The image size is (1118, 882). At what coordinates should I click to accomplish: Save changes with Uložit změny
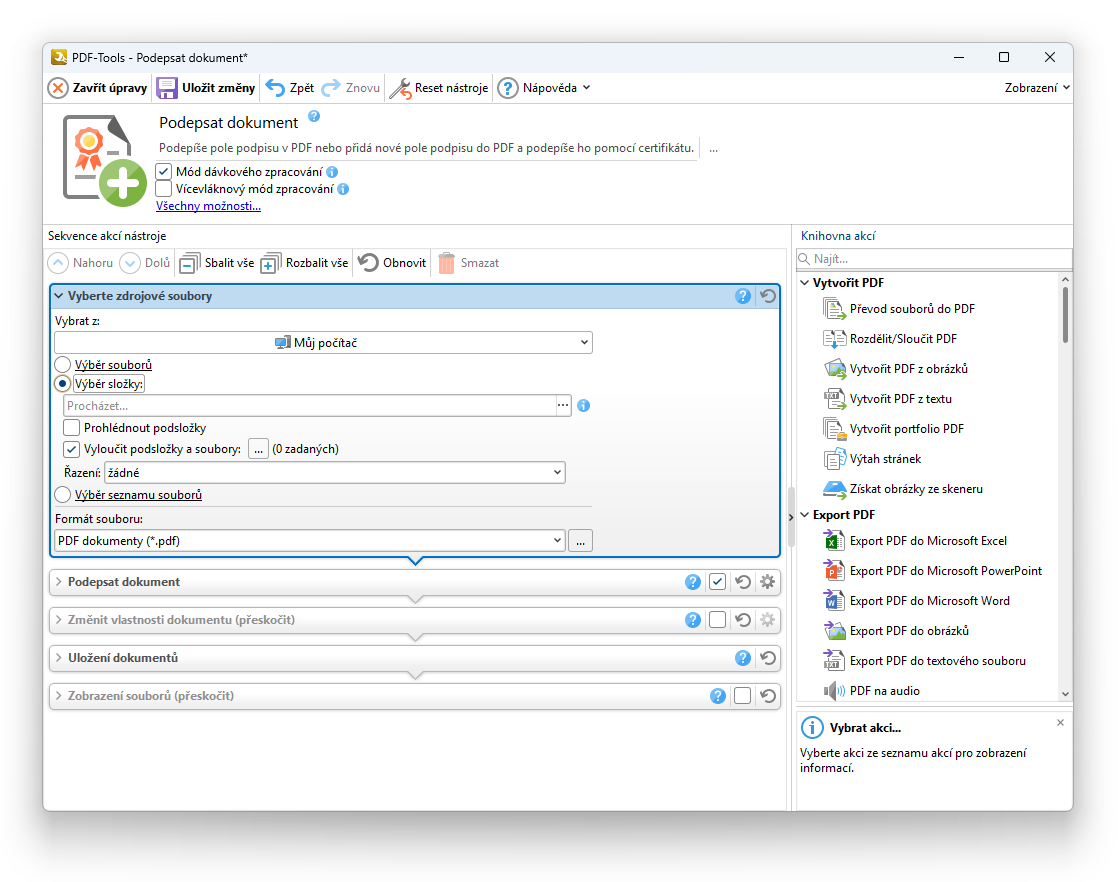pos(206,88)
